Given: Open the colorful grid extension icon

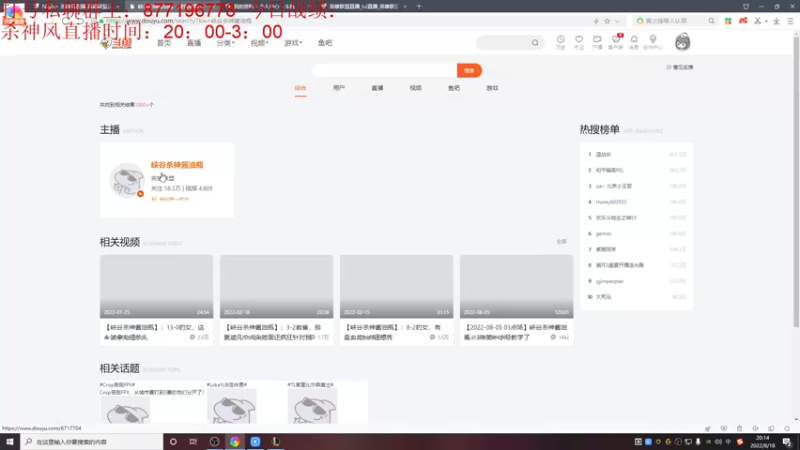Looking at the screenshot, I should [728, 21].
